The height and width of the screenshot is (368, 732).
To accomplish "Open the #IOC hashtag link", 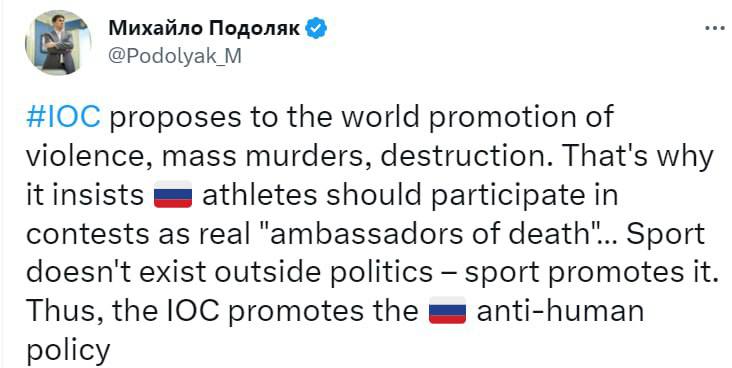I will point(63,117).
